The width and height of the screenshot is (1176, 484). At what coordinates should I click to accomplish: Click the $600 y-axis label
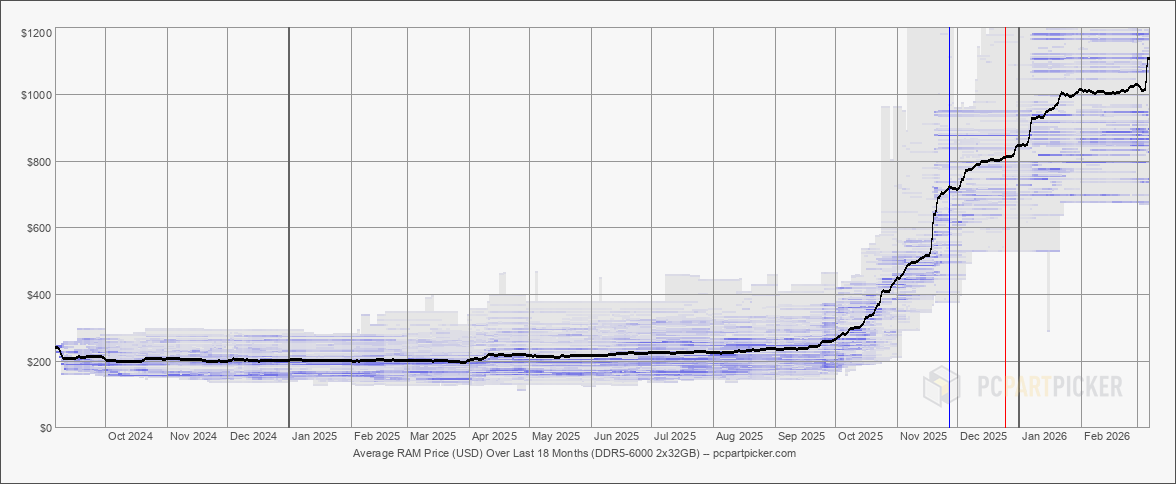pyautogui.click(x=39, y=228)
